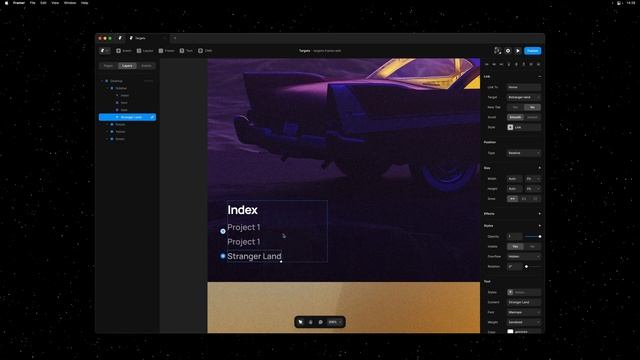Viewport: 640px width, 360px height.
Task: Click link badge beside Project 1 canvas text
Action: 223,231
